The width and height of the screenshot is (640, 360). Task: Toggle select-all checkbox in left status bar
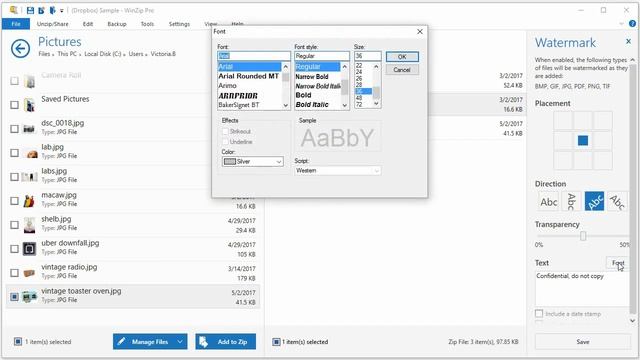(x=18, y=341)
